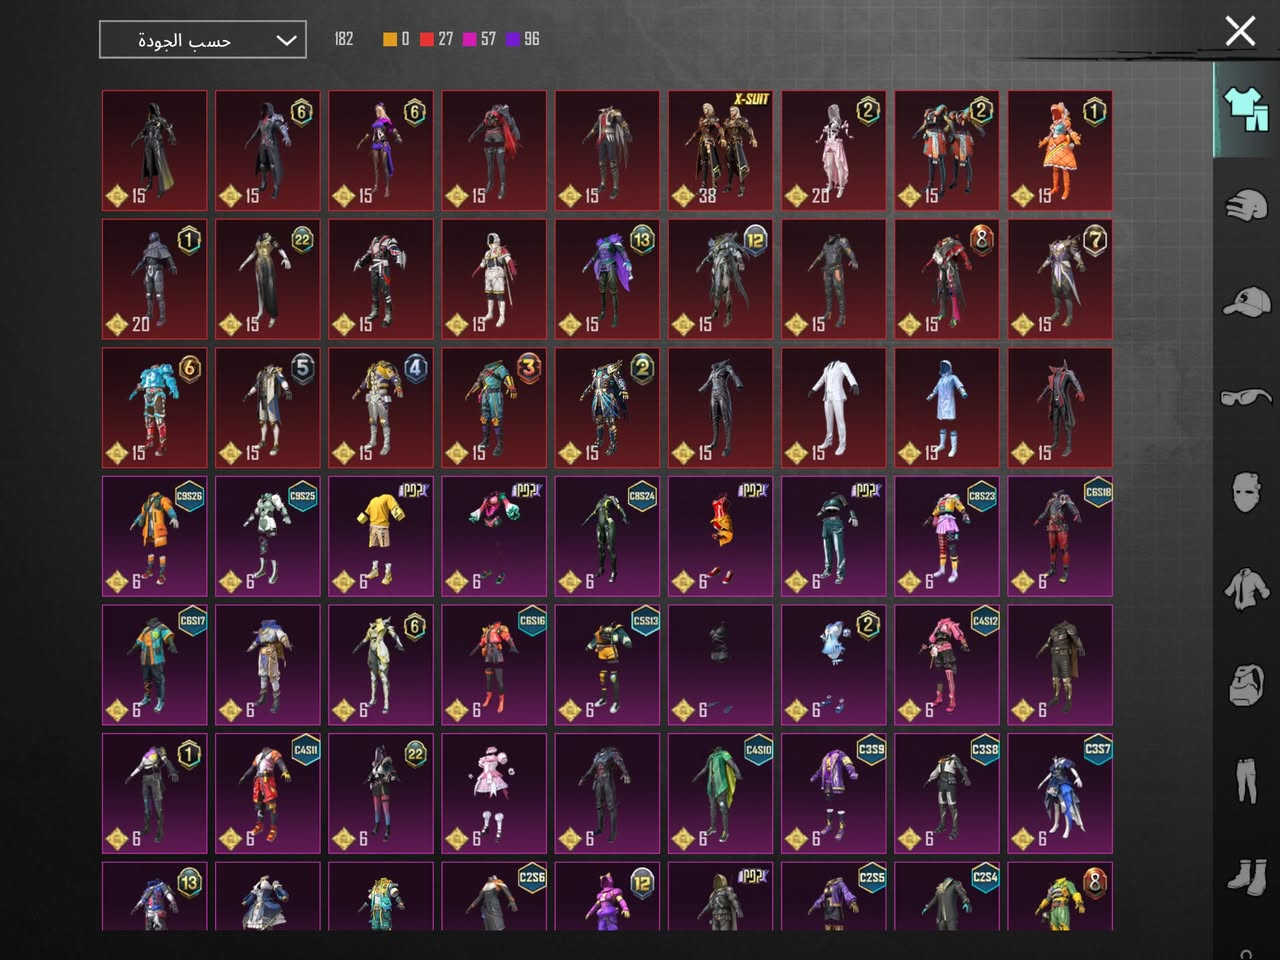This screenshot has width=1280, height=960.
Task: Open the backpack category
Action: click(1246, 685)
